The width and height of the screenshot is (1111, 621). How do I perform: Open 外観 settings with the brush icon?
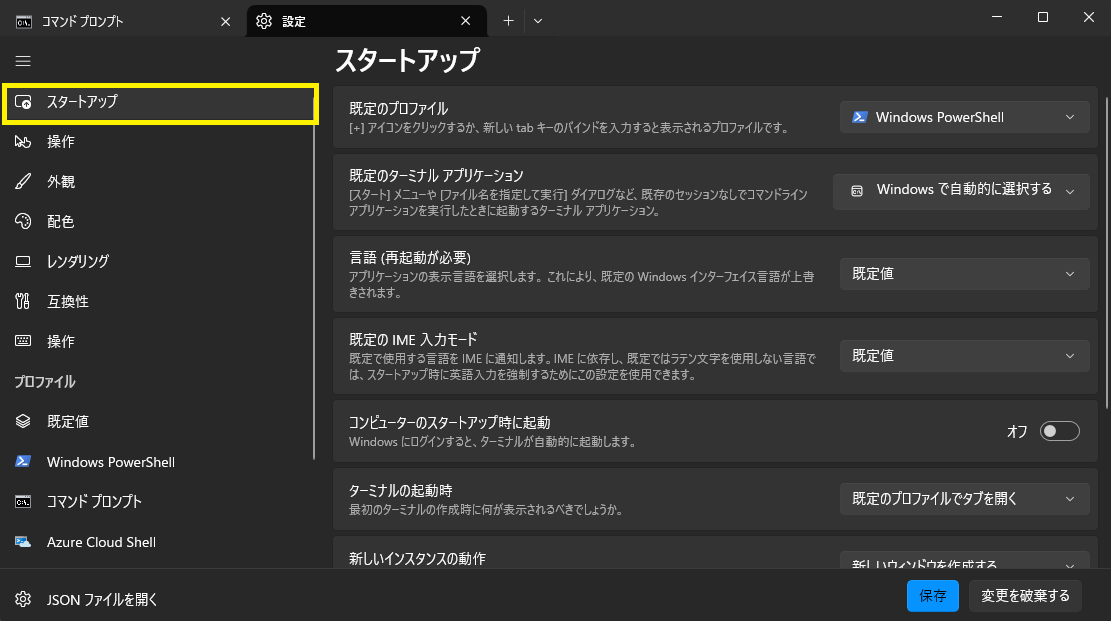tap(60, 182)
